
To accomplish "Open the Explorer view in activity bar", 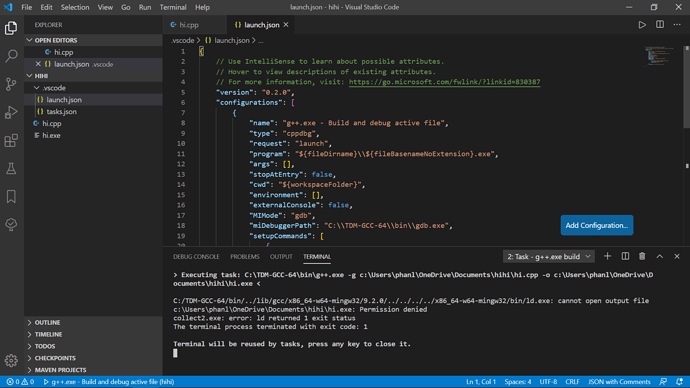I will 11,28.
